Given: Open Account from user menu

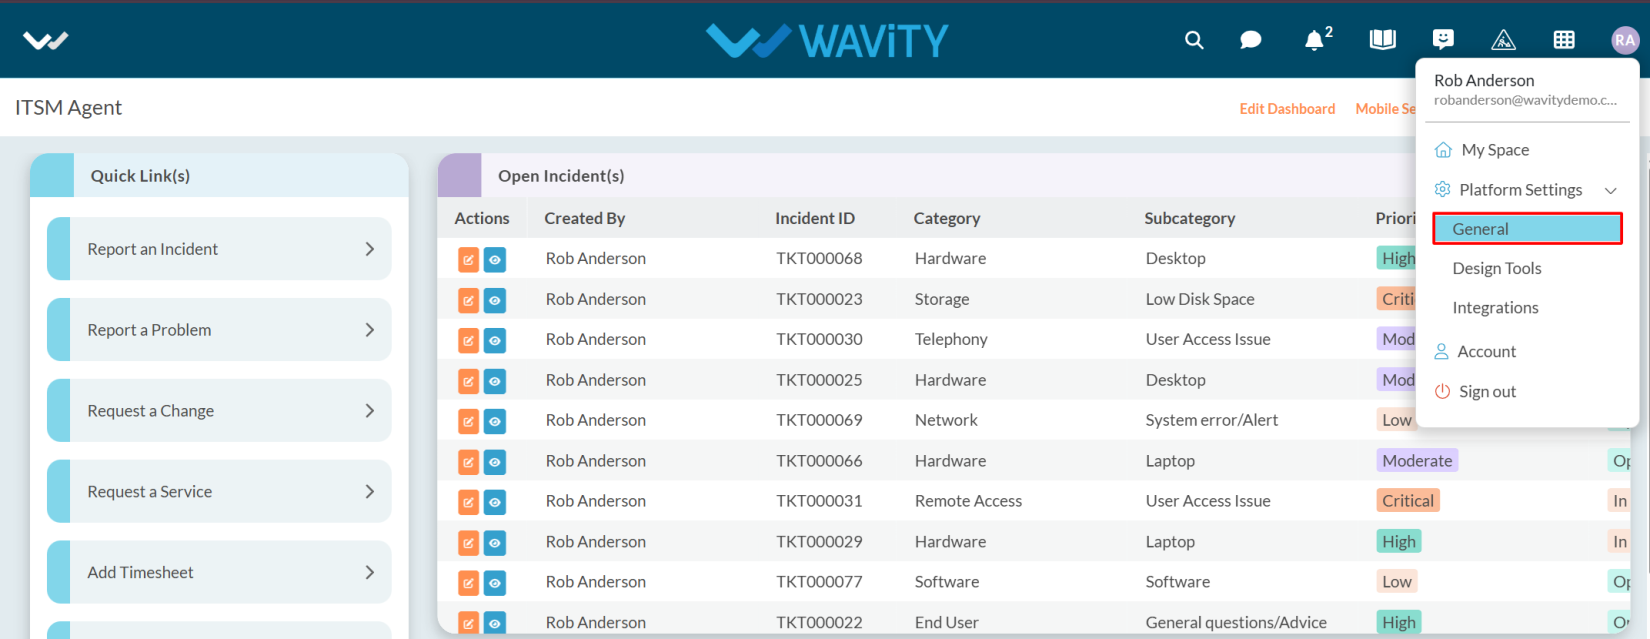Looking at the screenshot, I should (1486, 352).
